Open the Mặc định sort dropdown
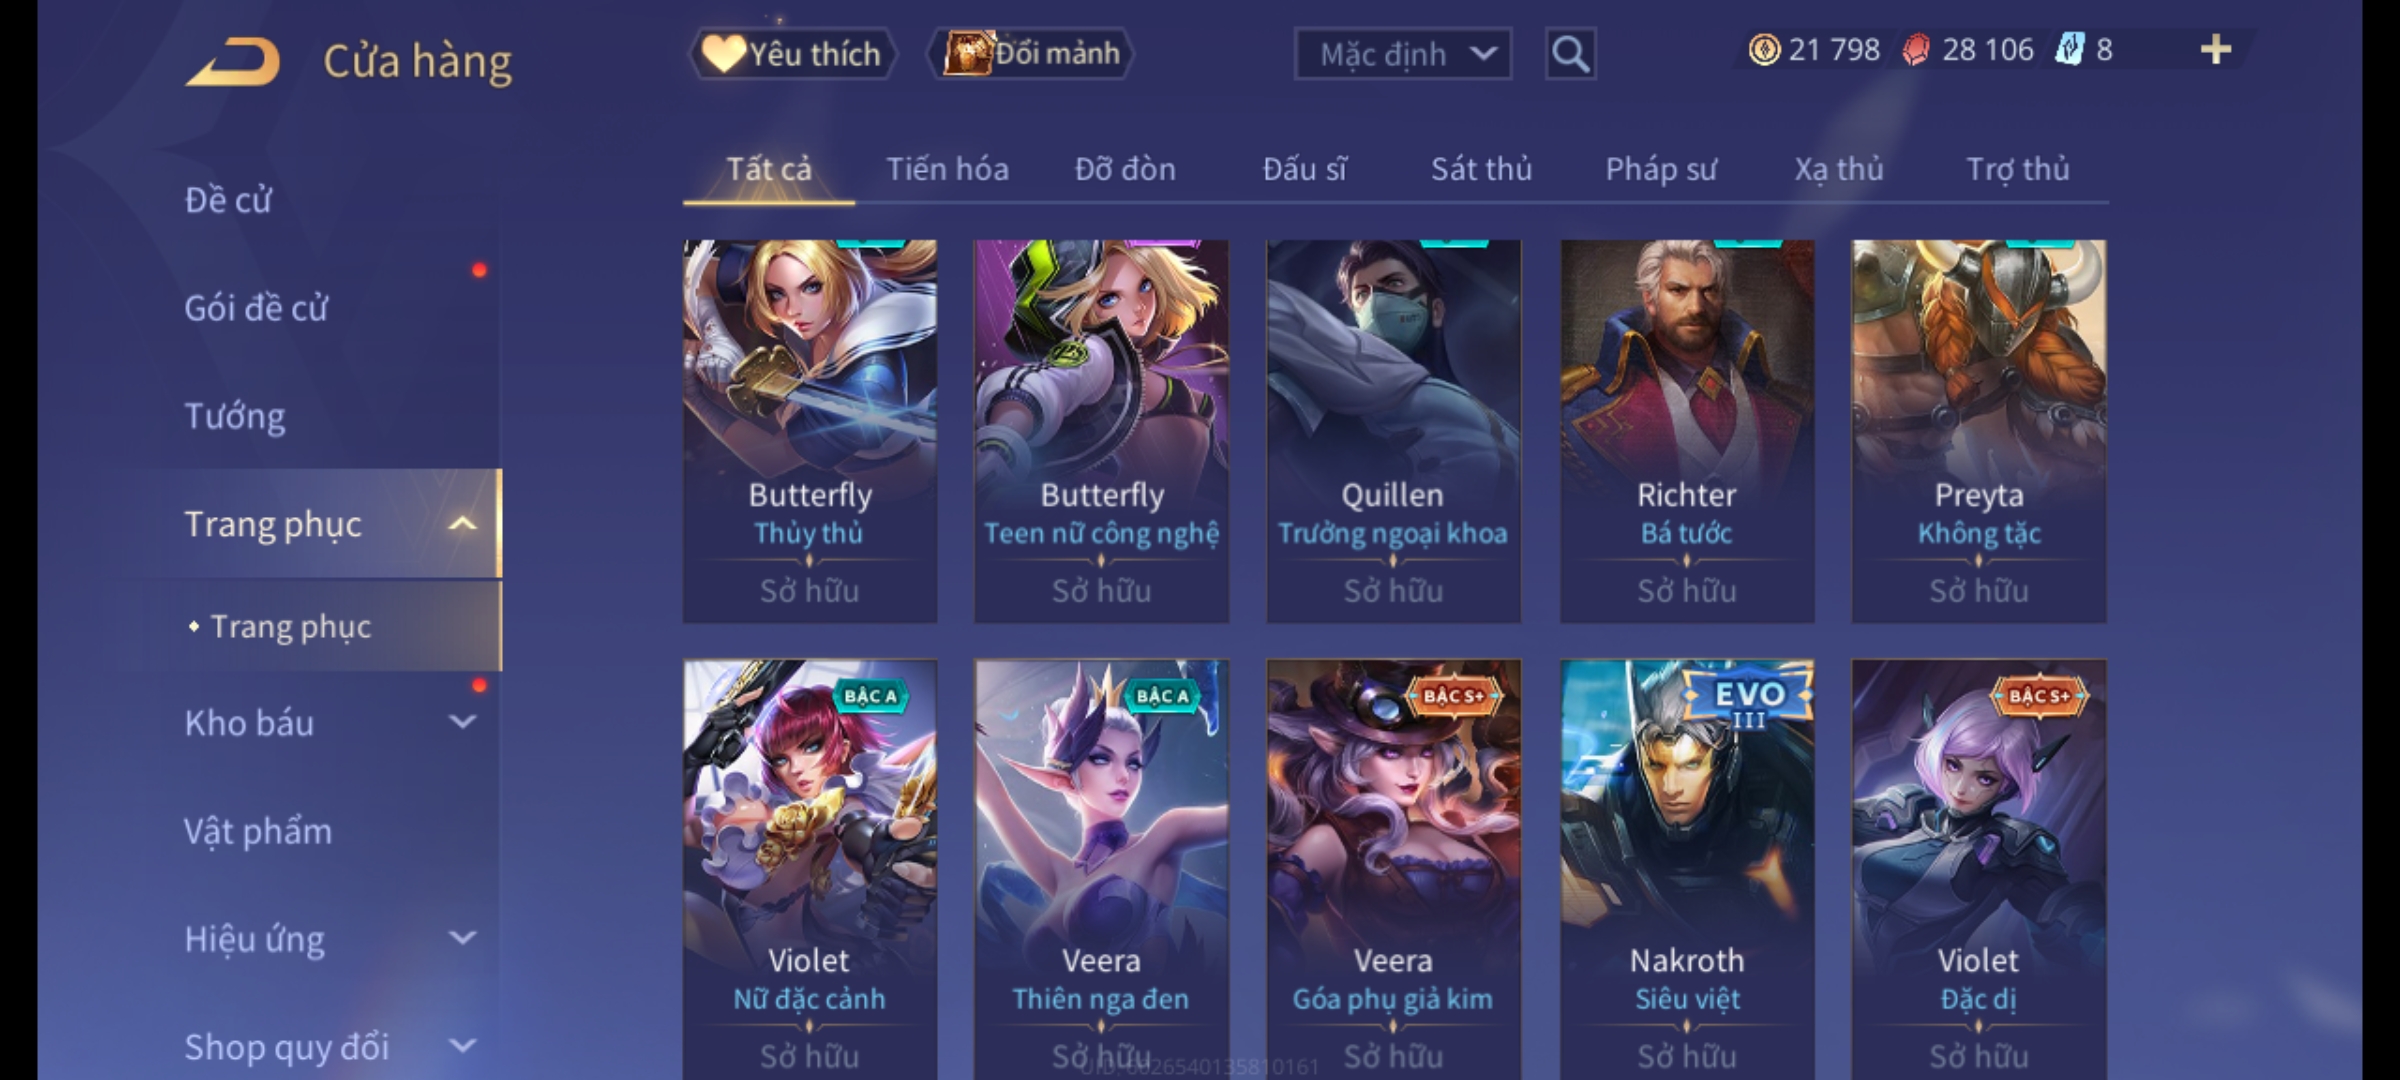2400x1080 pixels. tap(1402, 53)
